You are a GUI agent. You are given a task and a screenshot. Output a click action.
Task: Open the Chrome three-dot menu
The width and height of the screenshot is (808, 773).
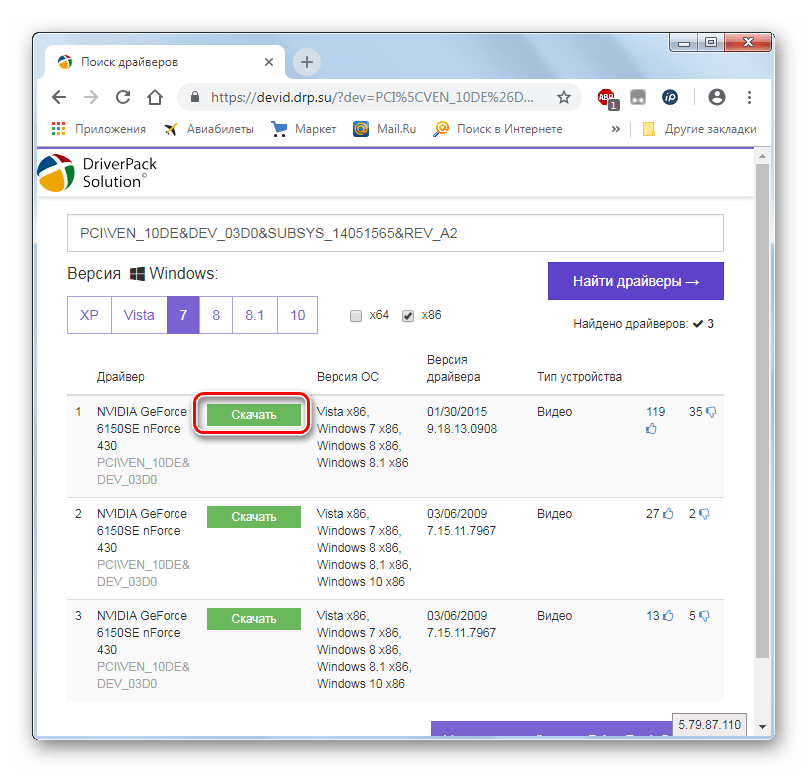(749, 97)
